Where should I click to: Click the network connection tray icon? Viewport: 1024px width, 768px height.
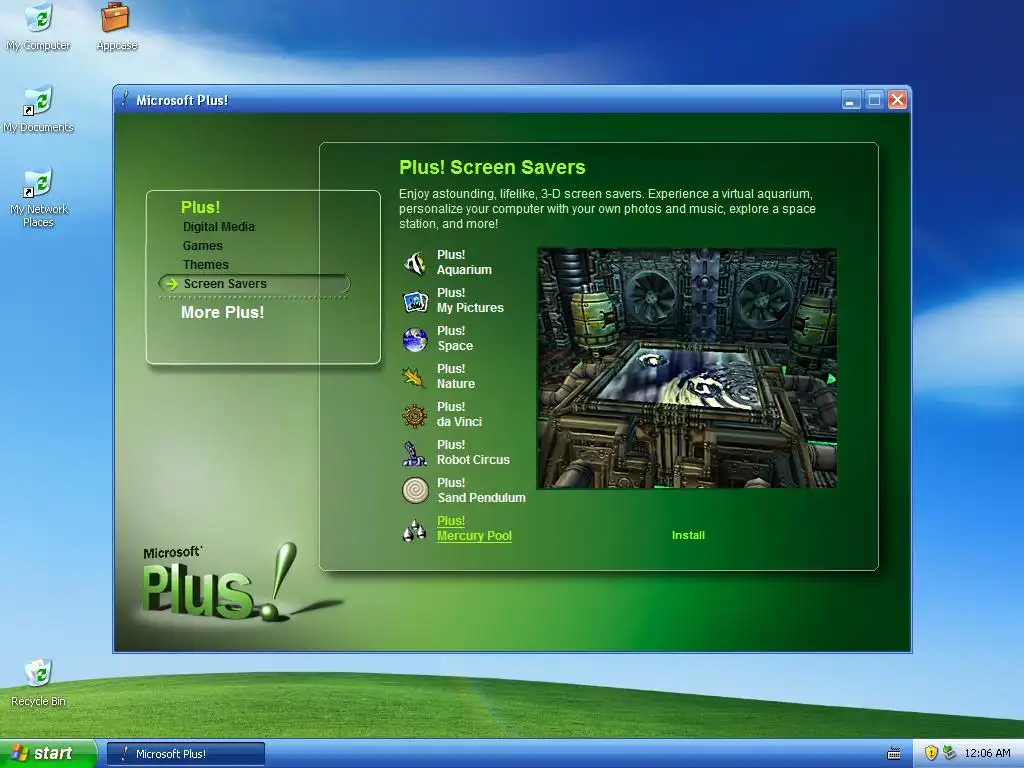click(x=950, y=753)
